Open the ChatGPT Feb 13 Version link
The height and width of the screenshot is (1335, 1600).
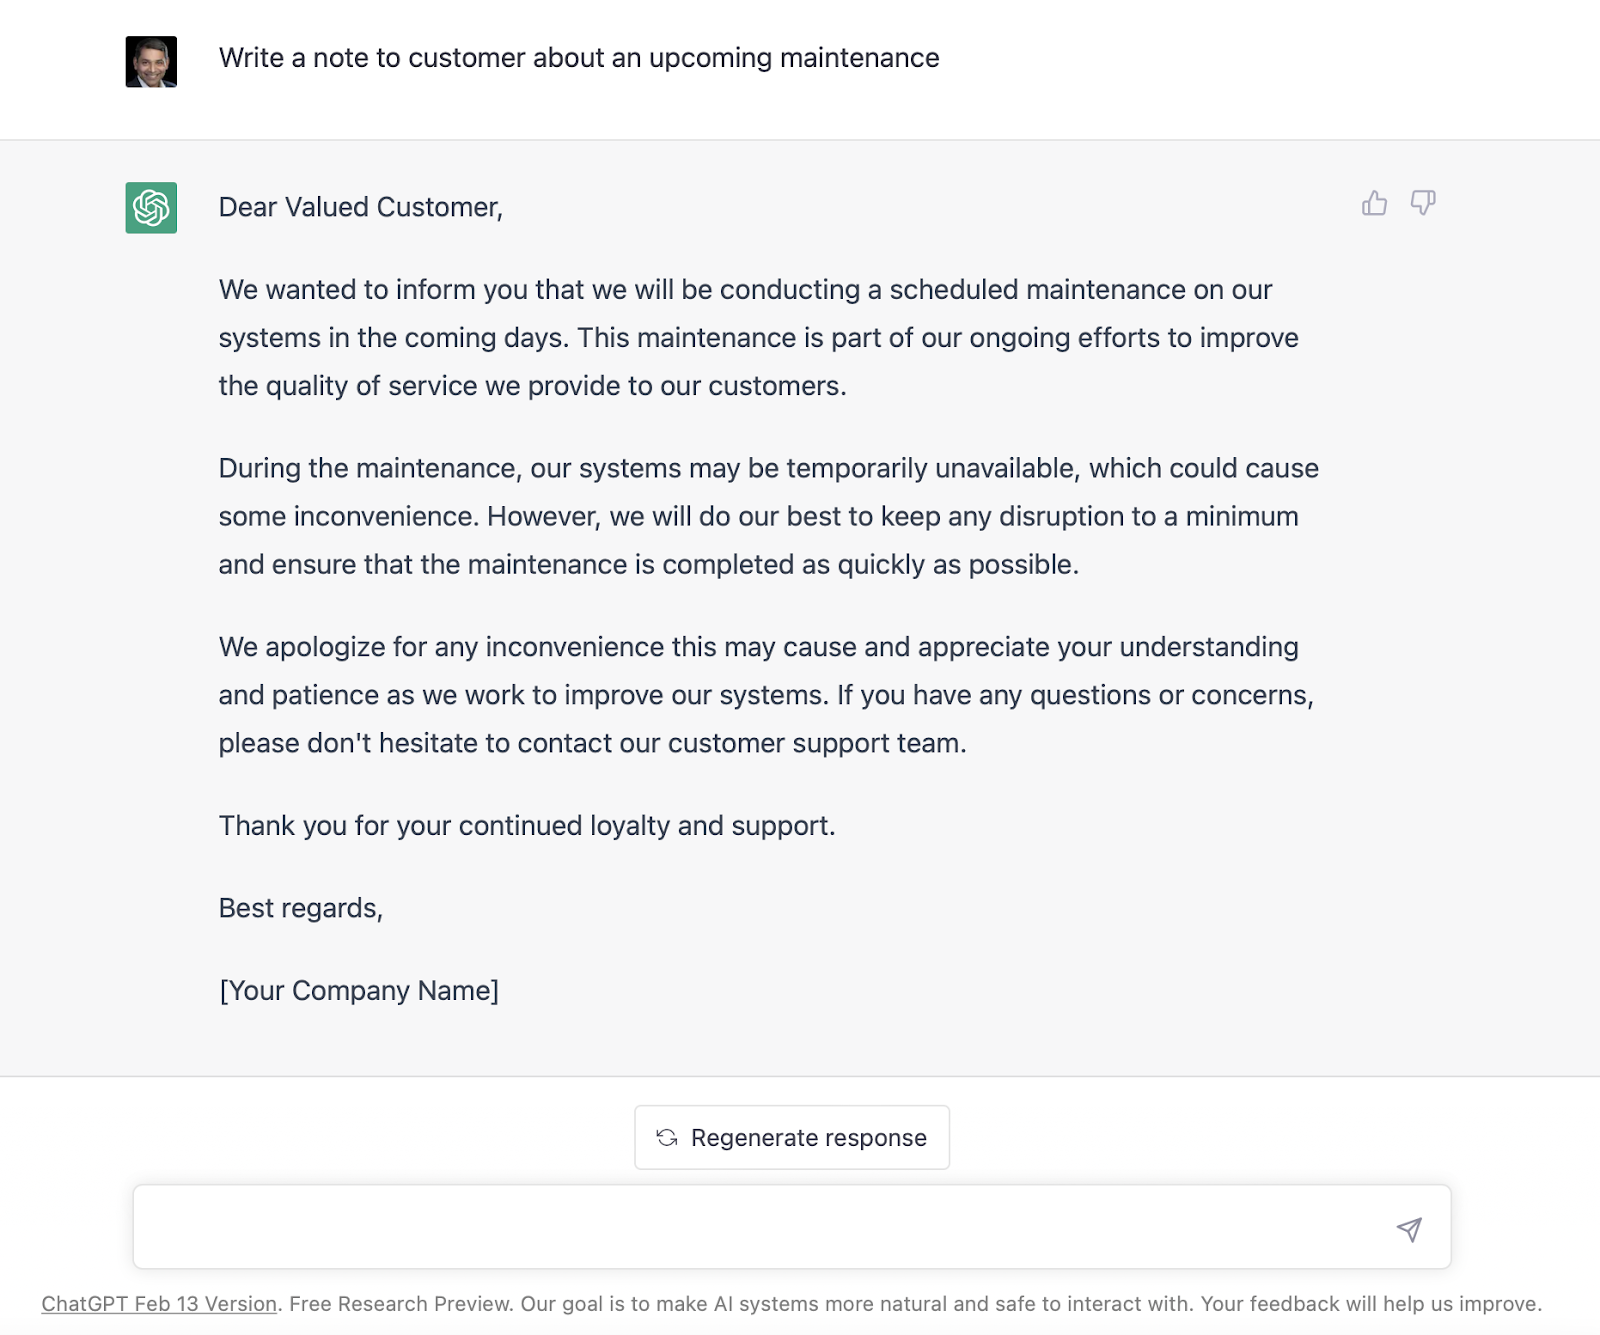[159, 1304]
